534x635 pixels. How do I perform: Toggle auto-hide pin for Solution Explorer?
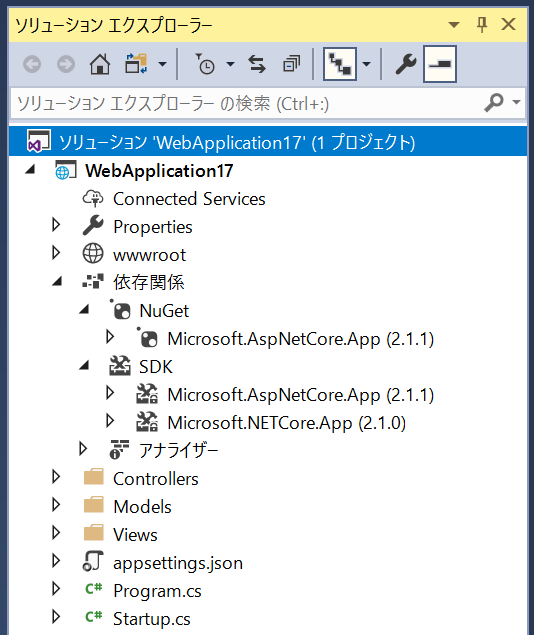(482, 25)
